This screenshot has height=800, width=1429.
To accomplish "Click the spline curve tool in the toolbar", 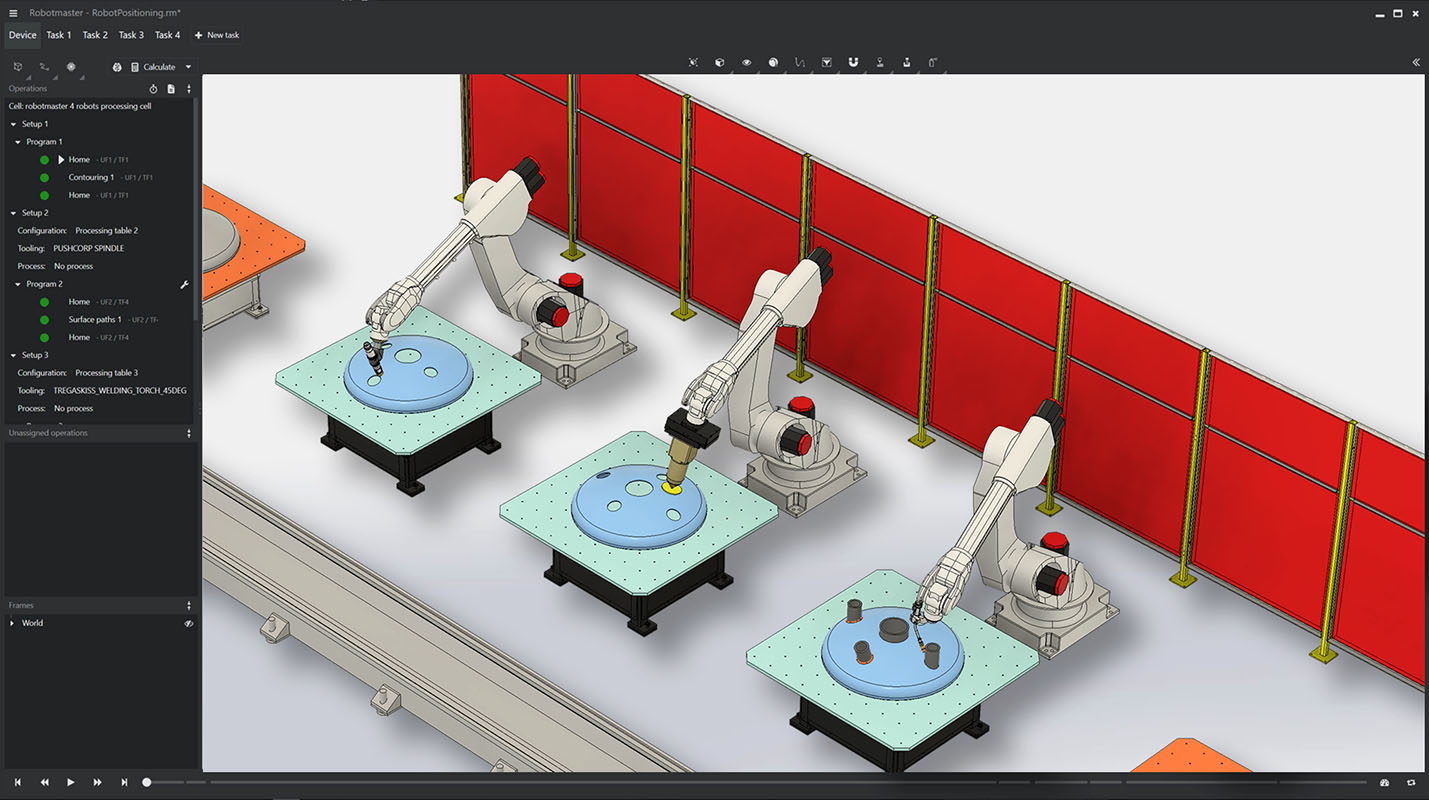I will [800, 62].
